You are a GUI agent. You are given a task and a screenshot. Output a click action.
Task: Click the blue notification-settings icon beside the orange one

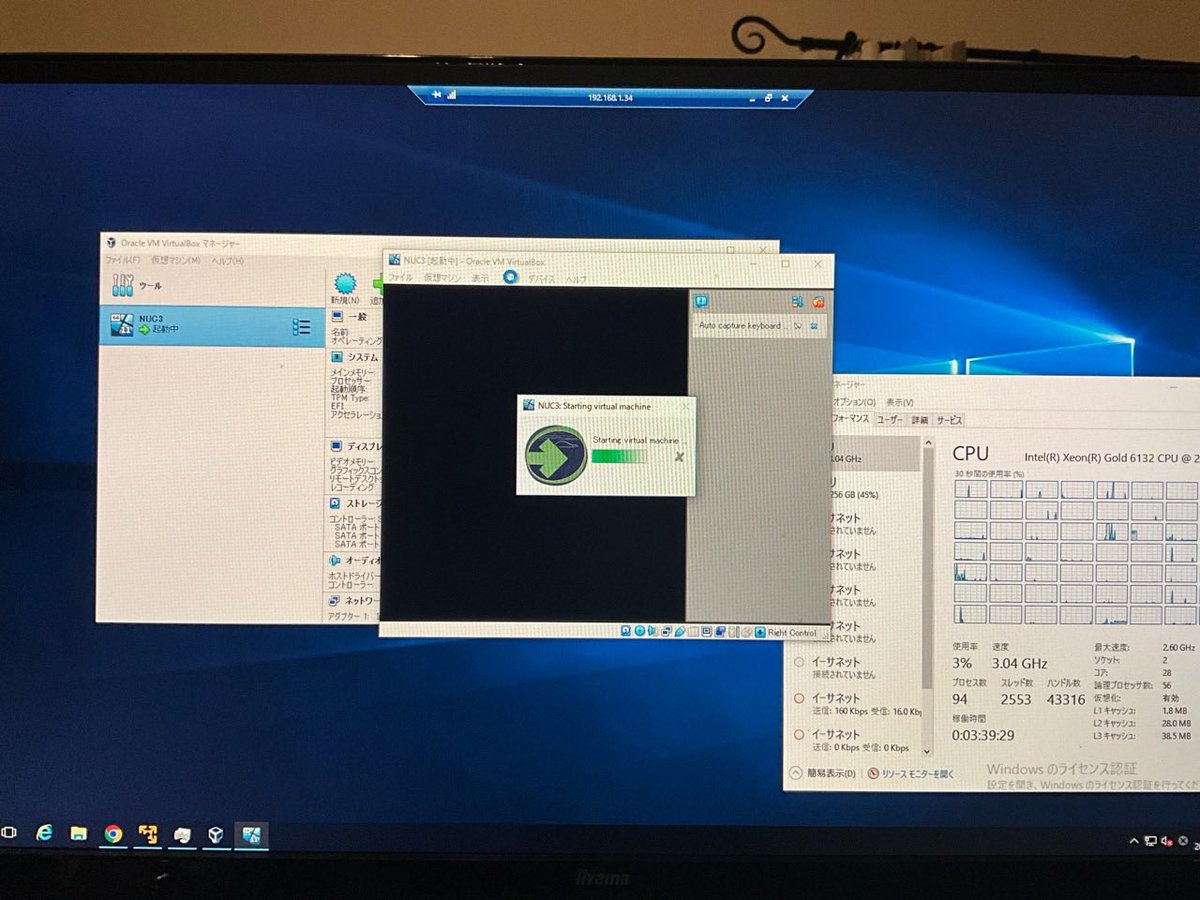[x=798, y=301]
